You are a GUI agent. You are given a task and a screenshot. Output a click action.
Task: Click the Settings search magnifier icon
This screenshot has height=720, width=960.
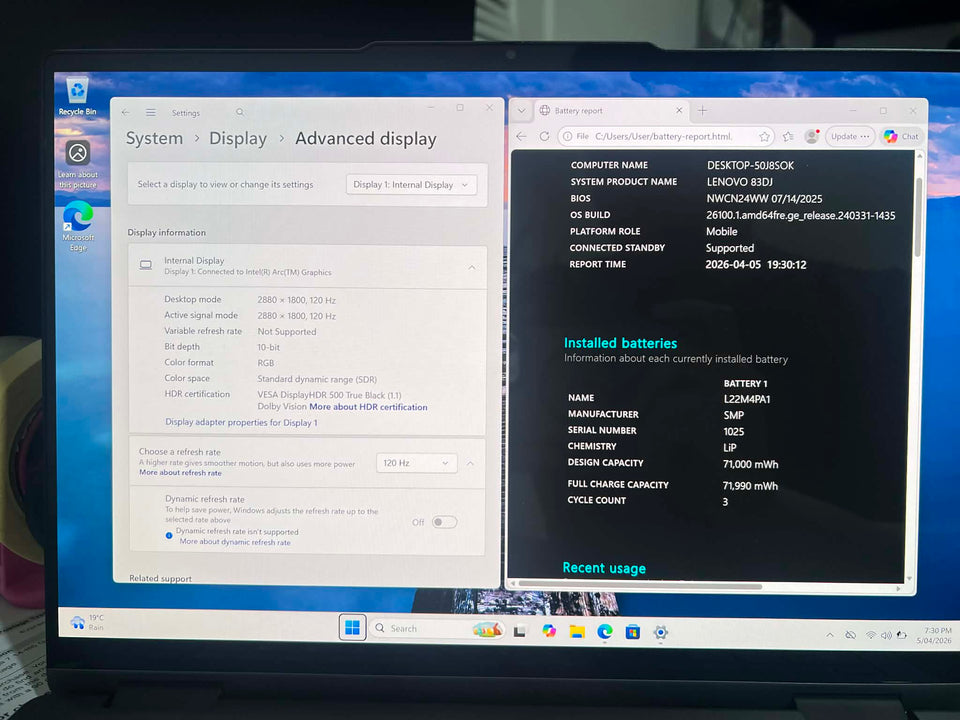(x=240, y=113)
